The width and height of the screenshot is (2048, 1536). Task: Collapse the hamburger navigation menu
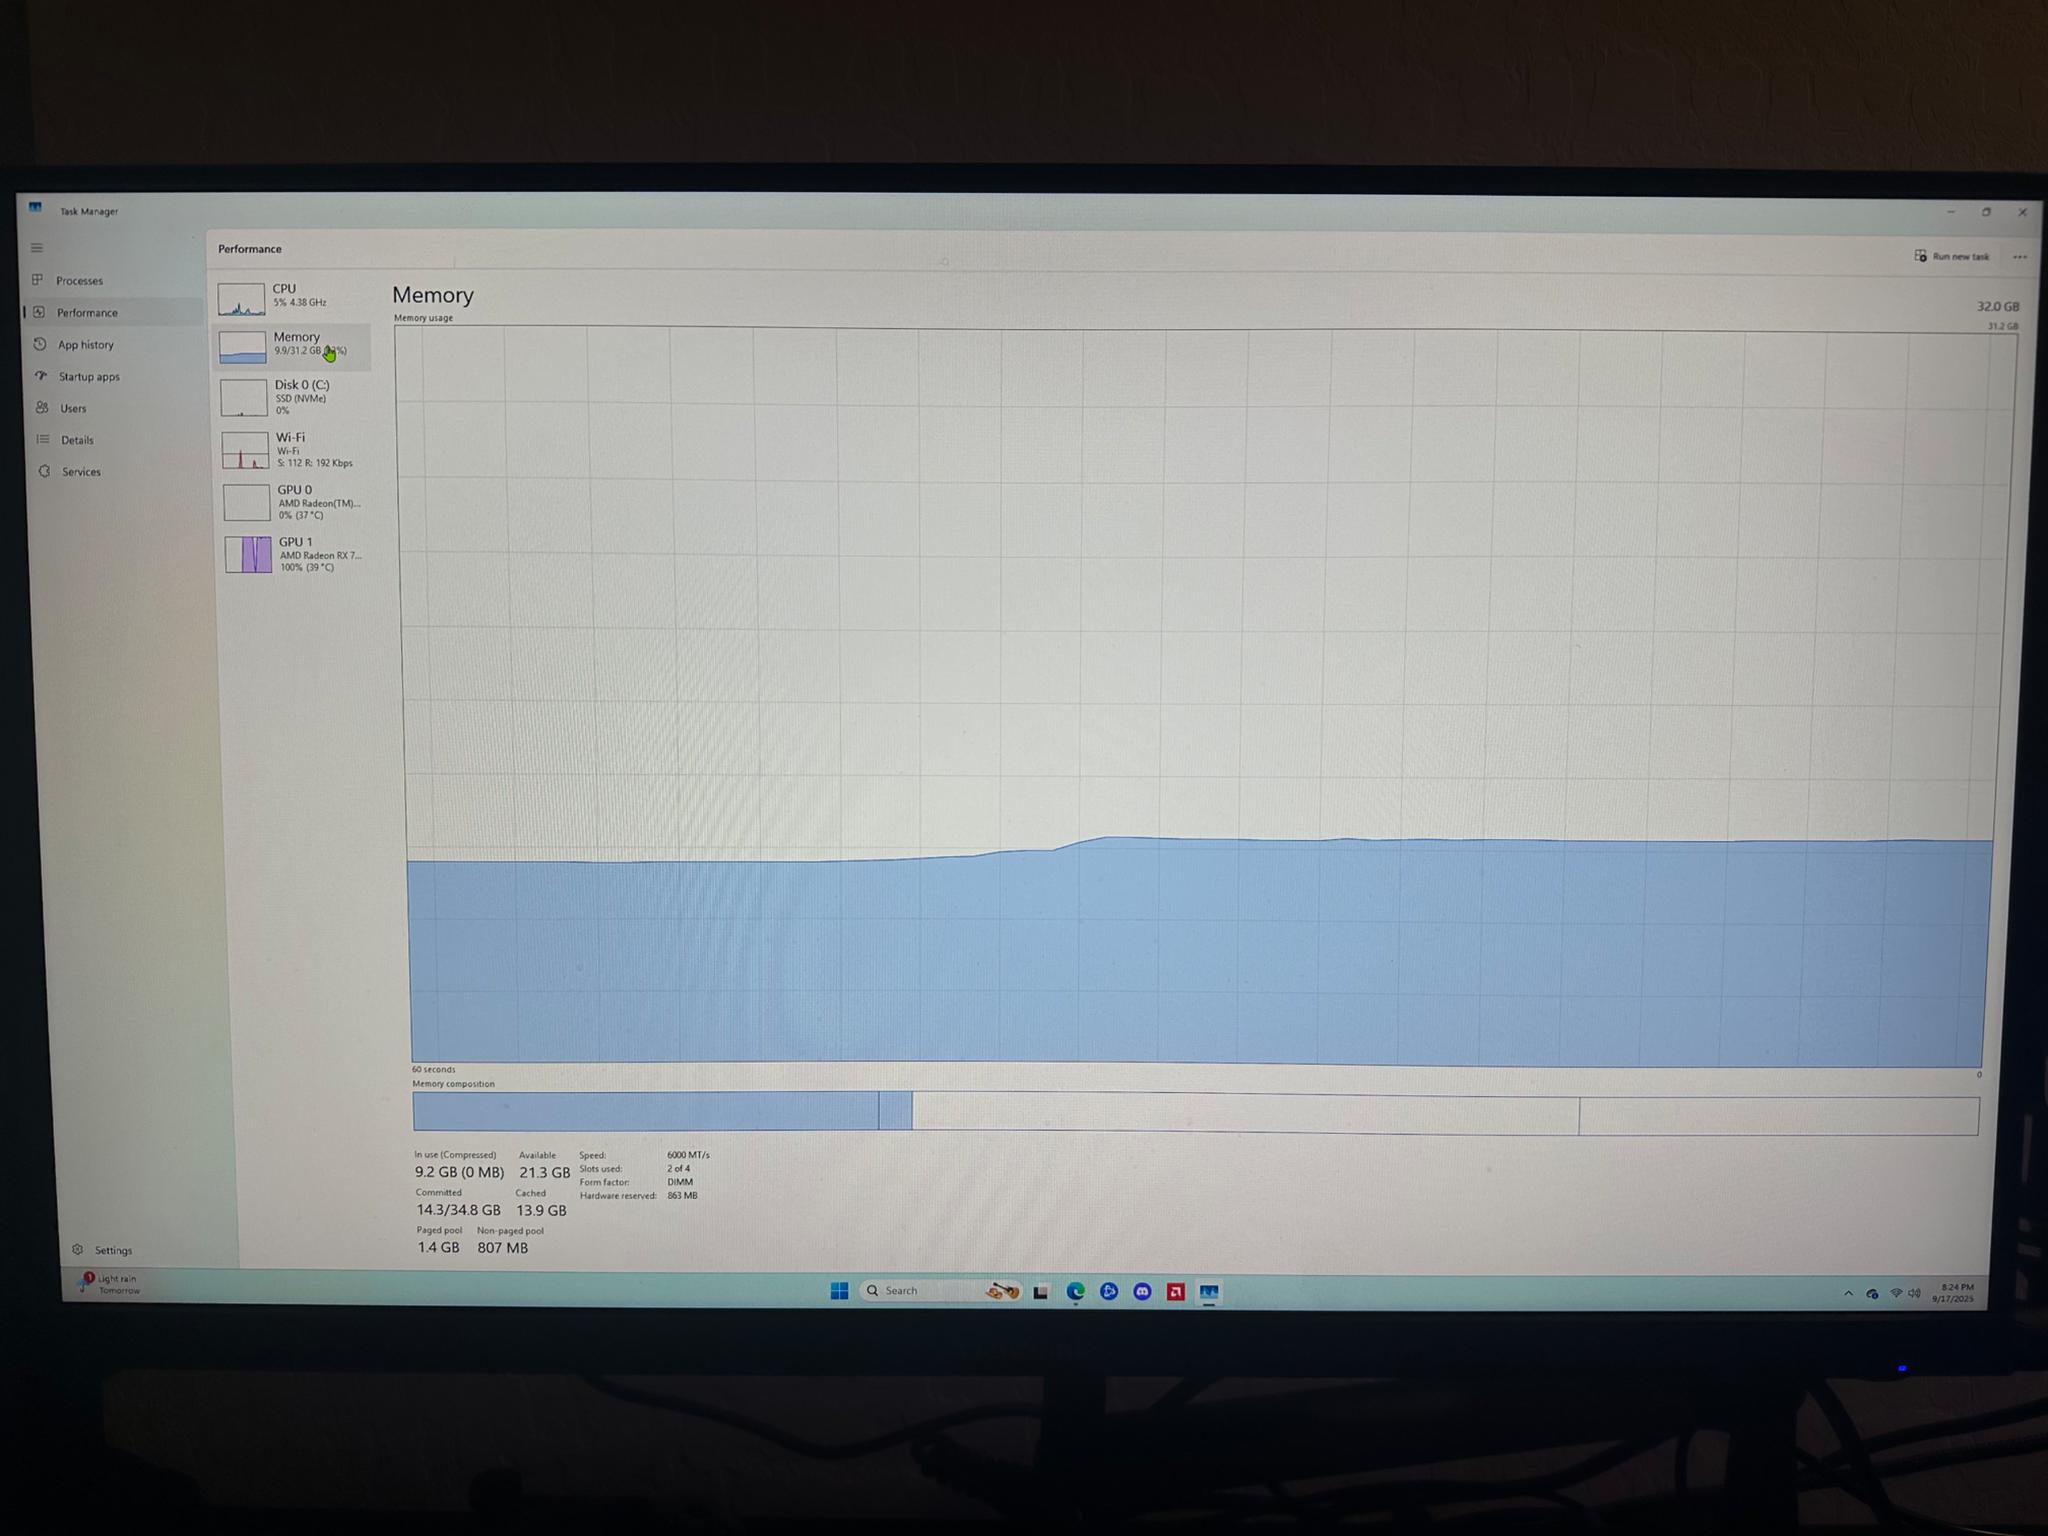[37, 248]
